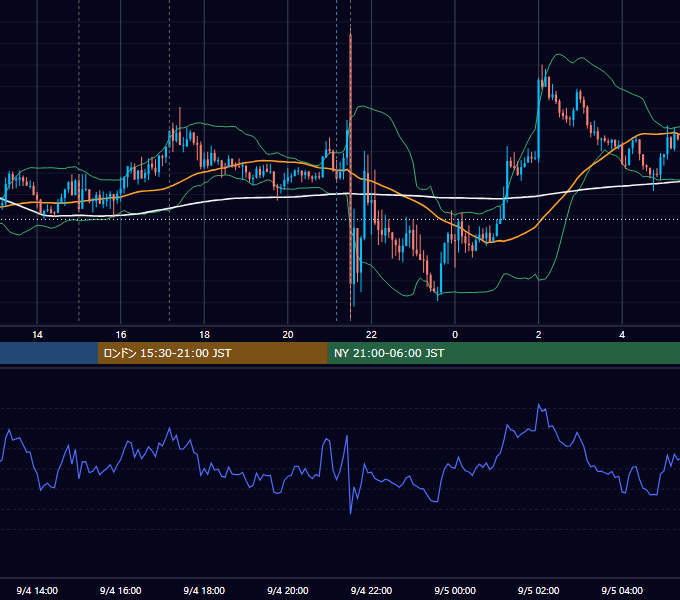The height and width of the screenshot is (600, 680).
Task: Click the 9/5 00:00 date label
Action: pos(455,590)
